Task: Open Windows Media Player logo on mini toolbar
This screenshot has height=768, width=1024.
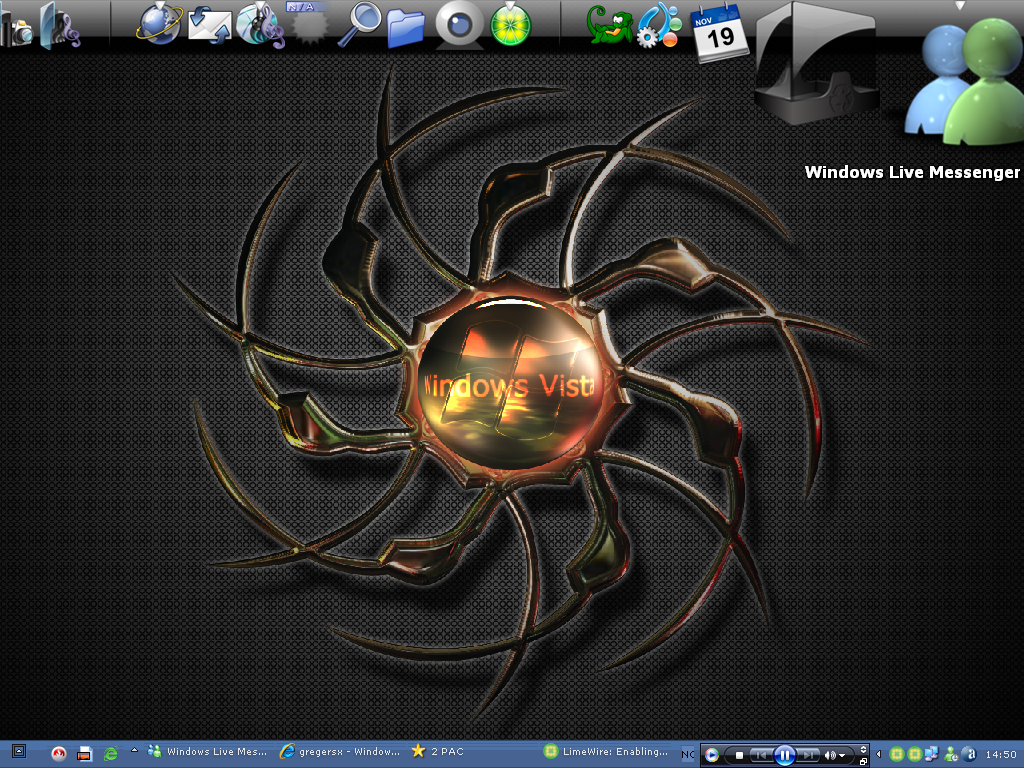Action: (711, 755)
